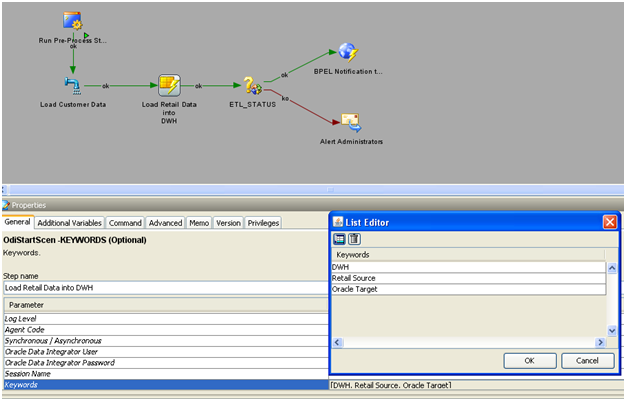Screen dimensions: 626x401
Task: Click the Keywords value cell with DWH list
Action: pyautogui.click(x=475, y=385)
